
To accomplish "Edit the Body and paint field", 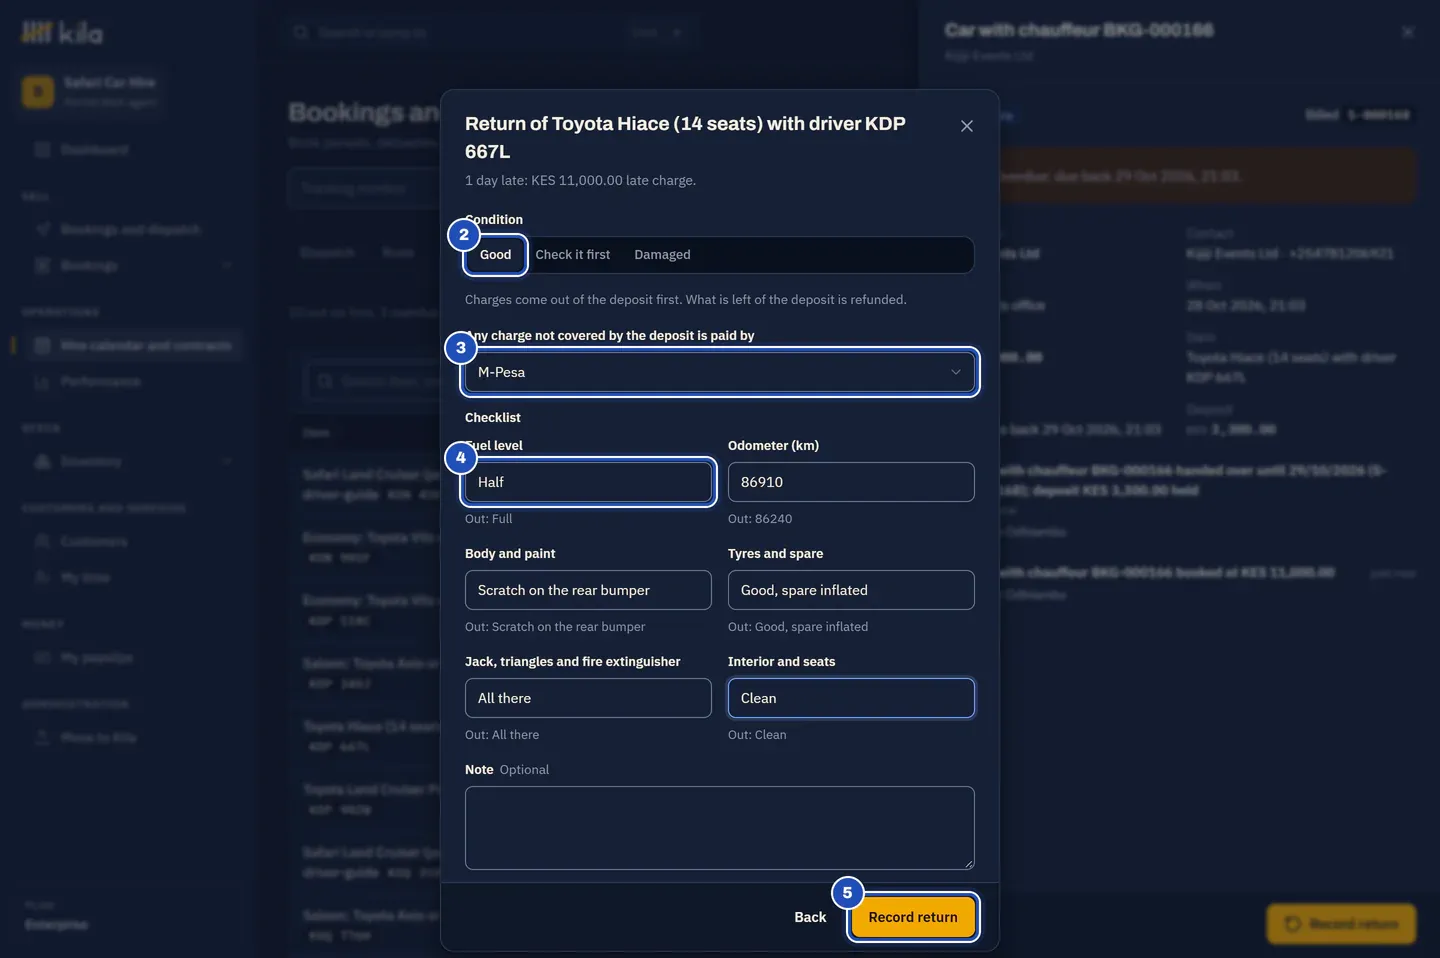I will click(x=588, y=590).
